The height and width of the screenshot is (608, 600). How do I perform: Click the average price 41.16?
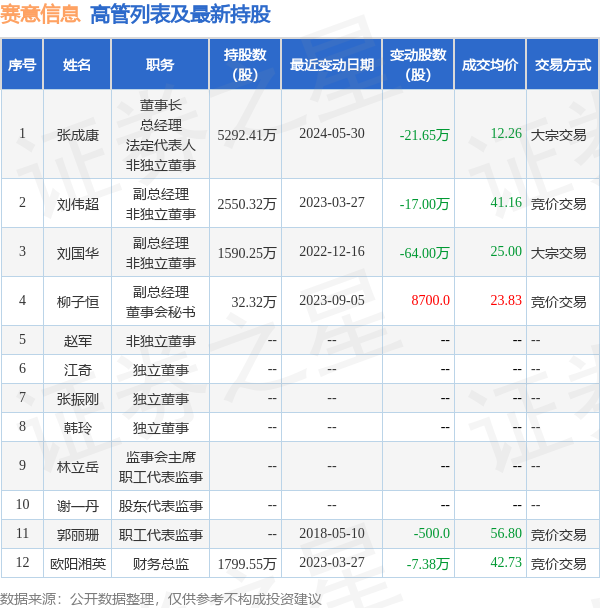pyautogui.click(x=506, y=202)
